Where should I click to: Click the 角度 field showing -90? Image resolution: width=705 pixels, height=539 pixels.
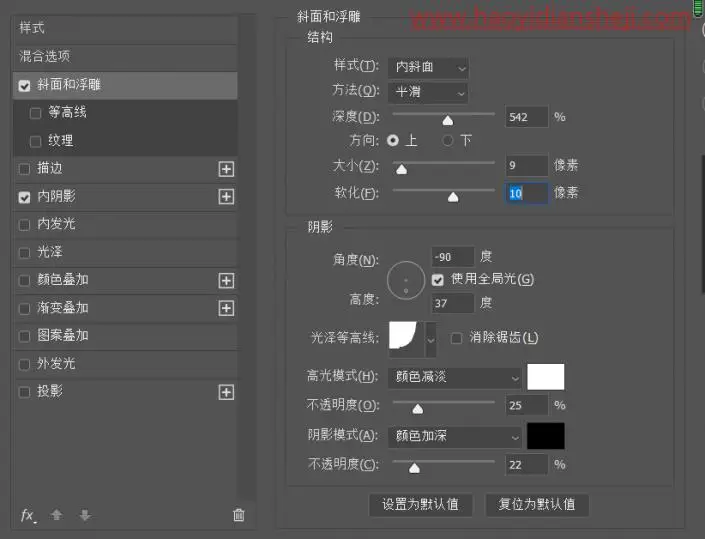(453, 257)
